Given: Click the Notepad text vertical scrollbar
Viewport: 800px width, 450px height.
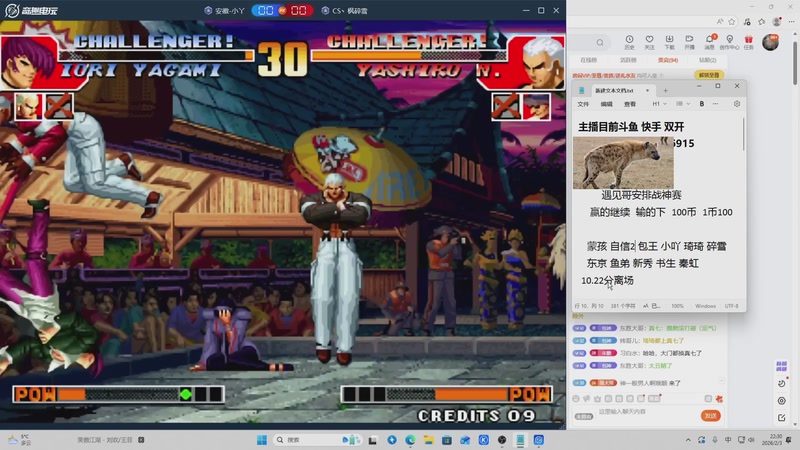Looking at the screenshot, I should (743, 134).
